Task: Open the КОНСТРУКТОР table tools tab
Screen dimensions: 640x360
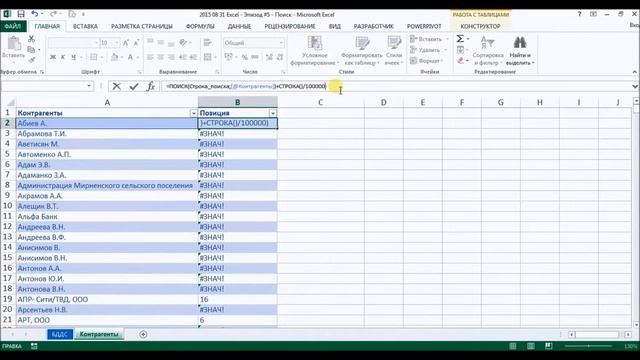Action: 480,26
